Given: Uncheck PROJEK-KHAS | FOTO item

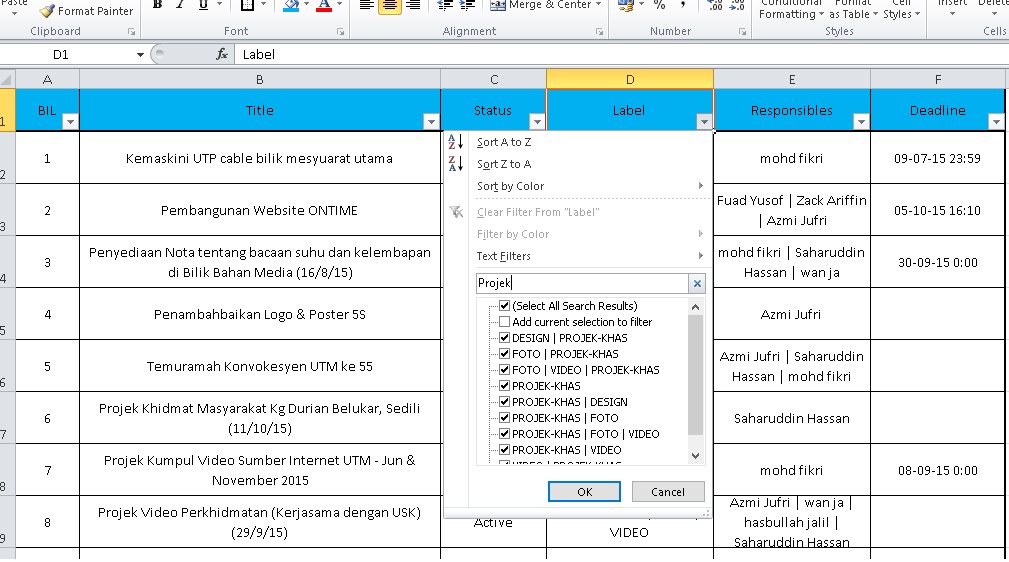Looking at the screenshot, I should [x=504, y=418].
